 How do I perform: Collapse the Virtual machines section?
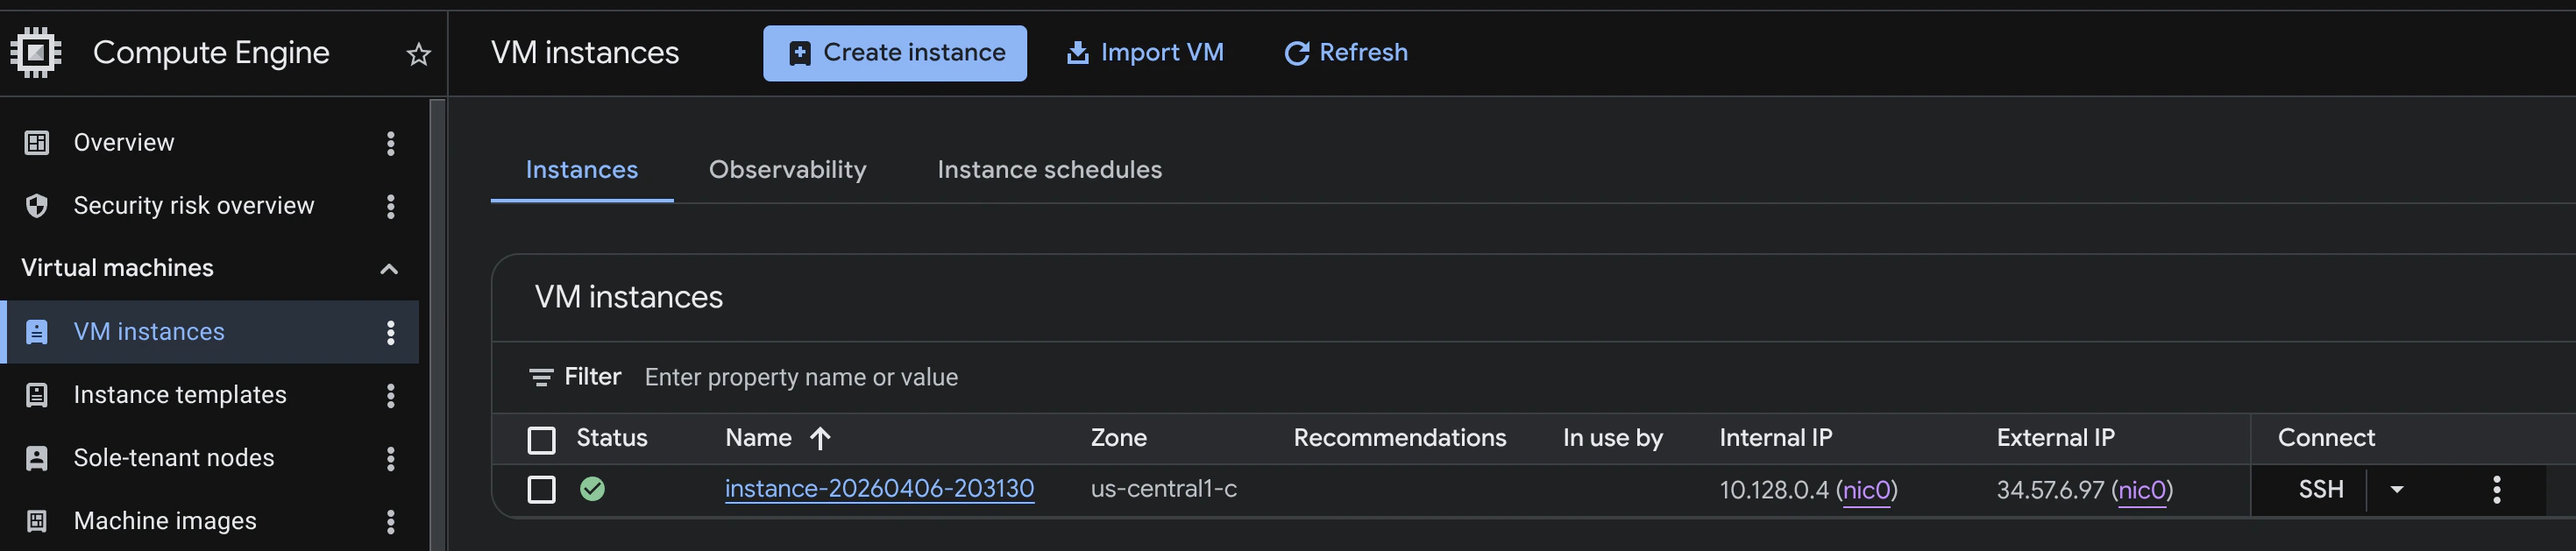(x=389, y=268)
